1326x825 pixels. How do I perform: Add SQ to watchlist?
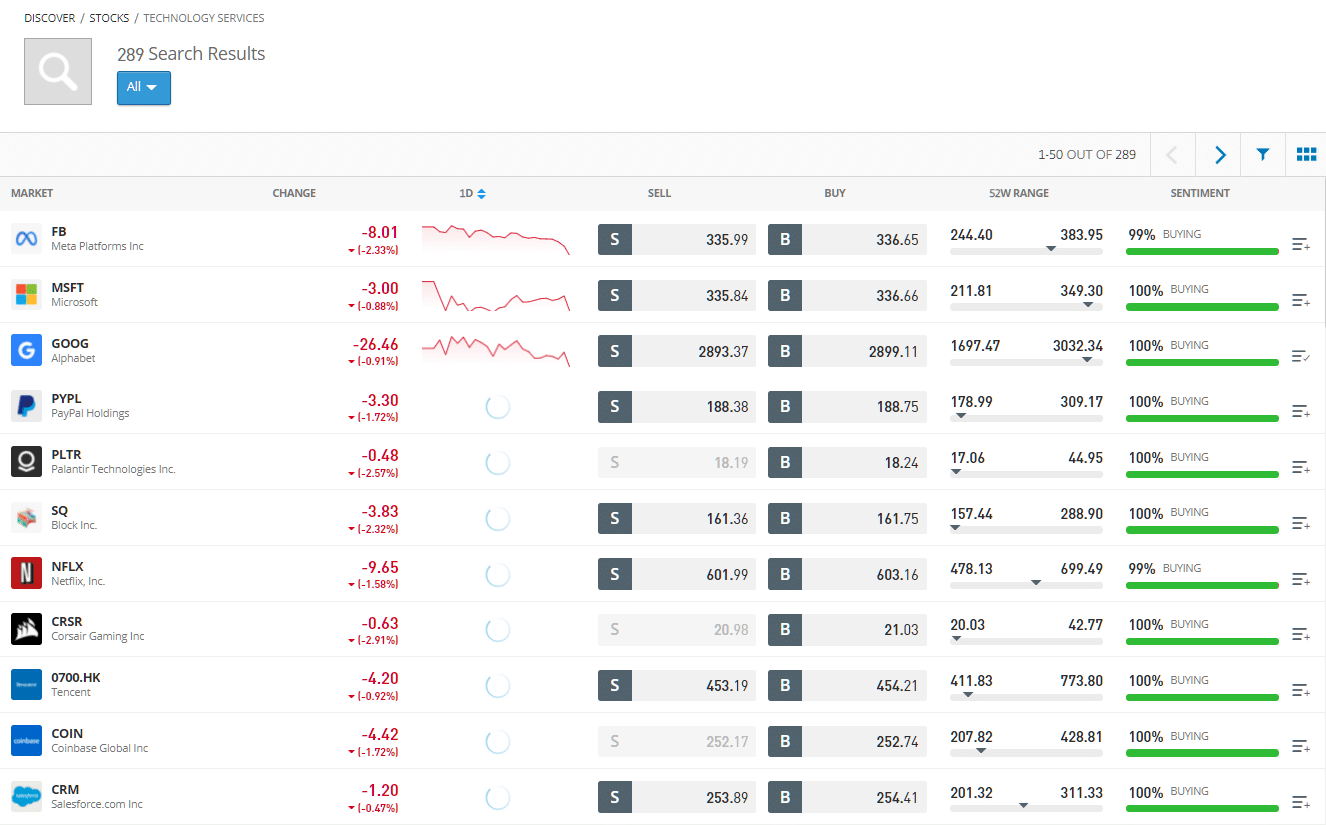pyautogui.click(x=1301, y=523)
